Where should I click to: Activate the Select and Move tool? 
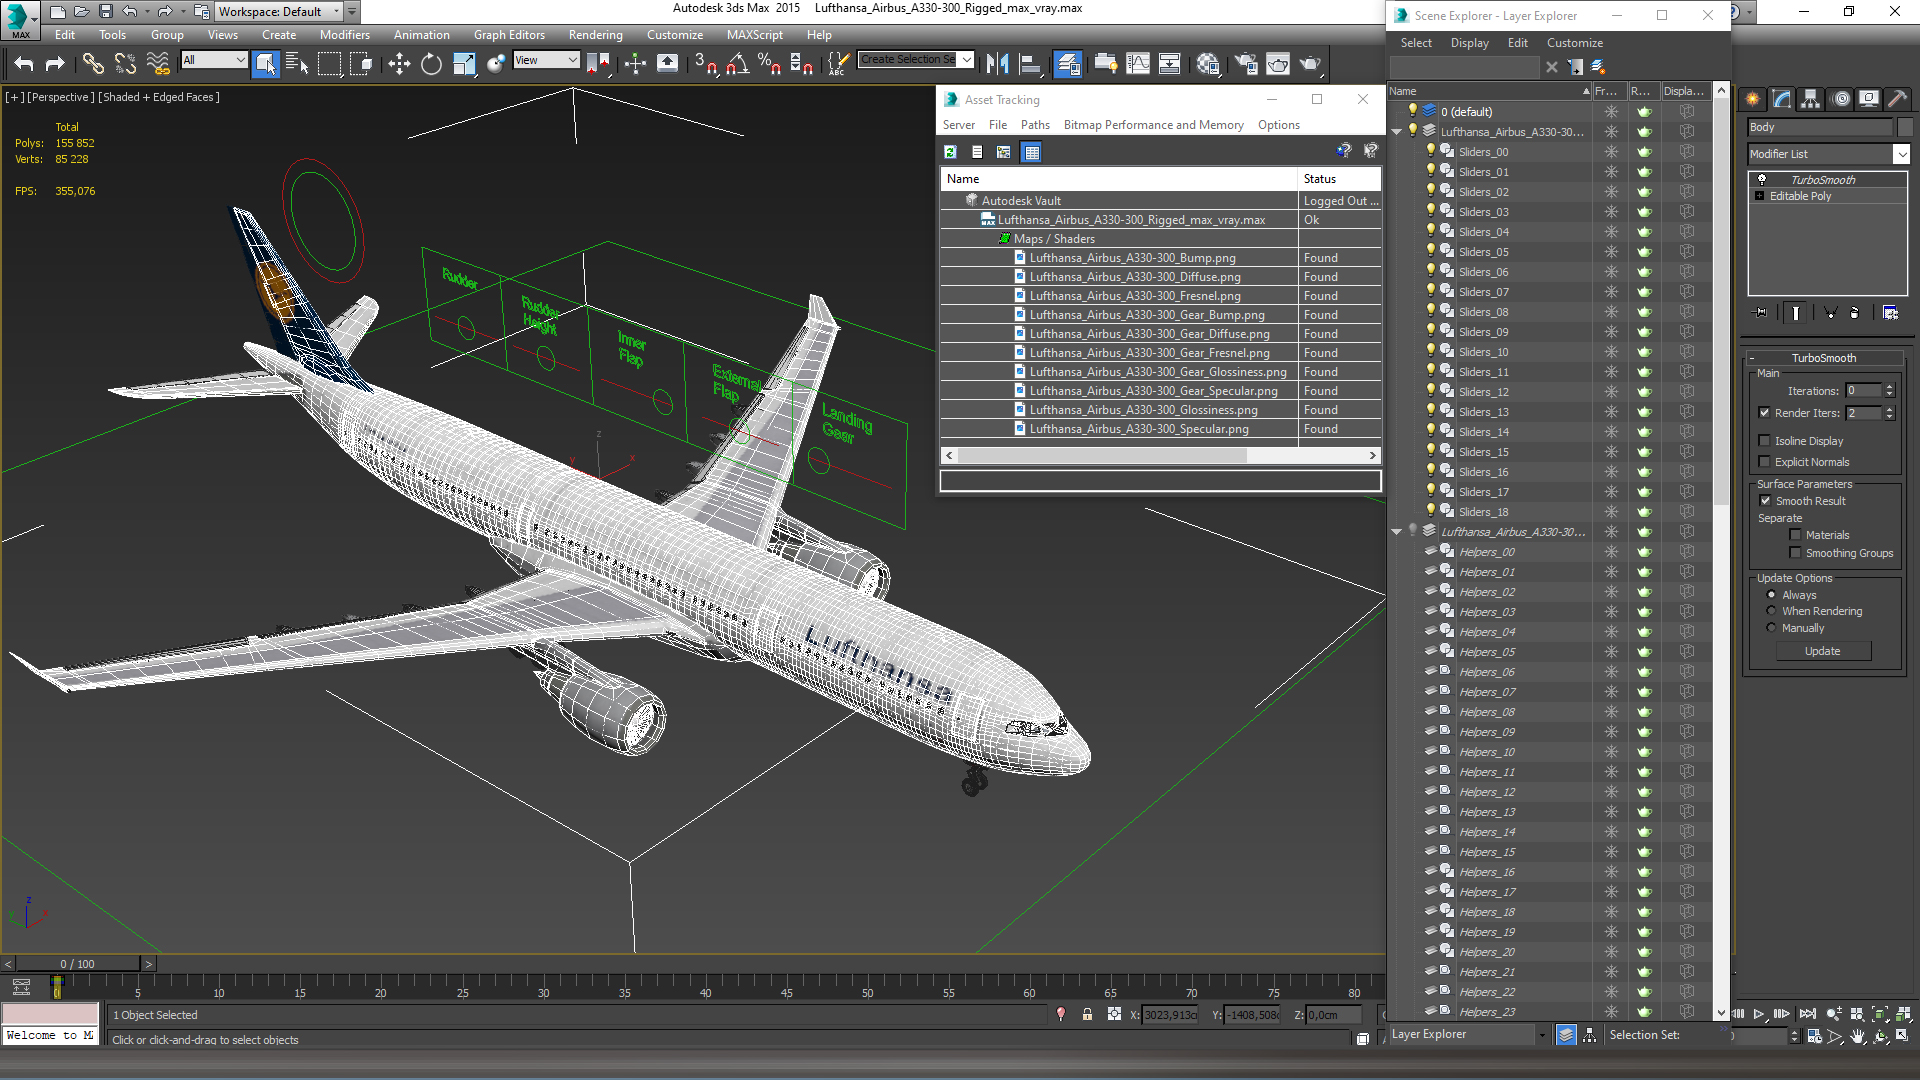[x=399, y=64]
